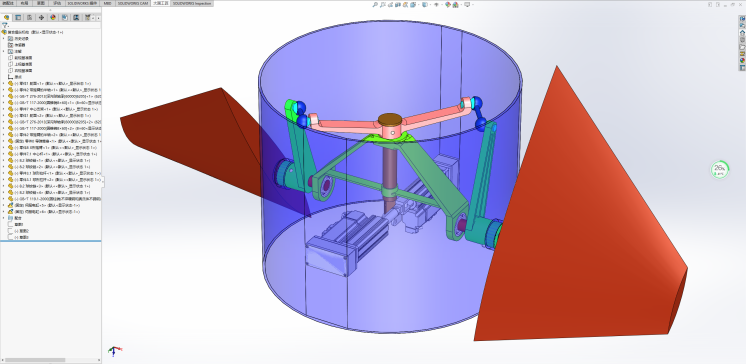This screenshot has width=746, height=364.
Task: Click Previous View icon in view toolbar
Action: [x=390, y=5]
